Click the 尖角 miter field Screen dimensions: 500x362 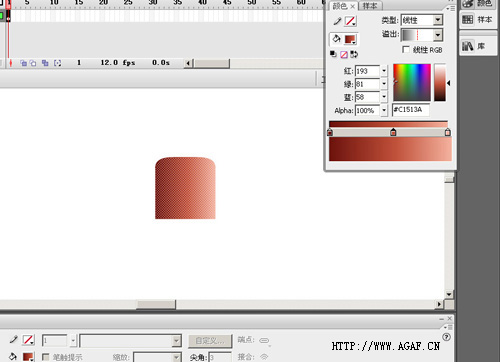[220, 357]
